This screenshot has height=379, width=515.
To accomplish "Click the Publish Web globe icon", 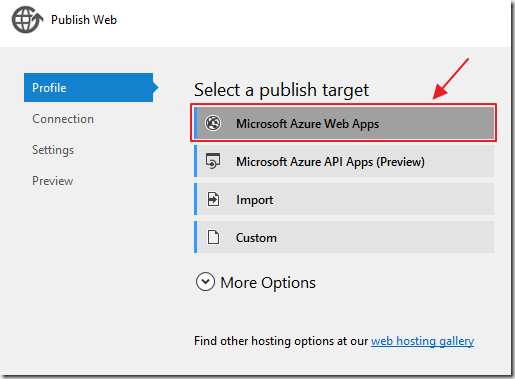I will pos(27,20).
